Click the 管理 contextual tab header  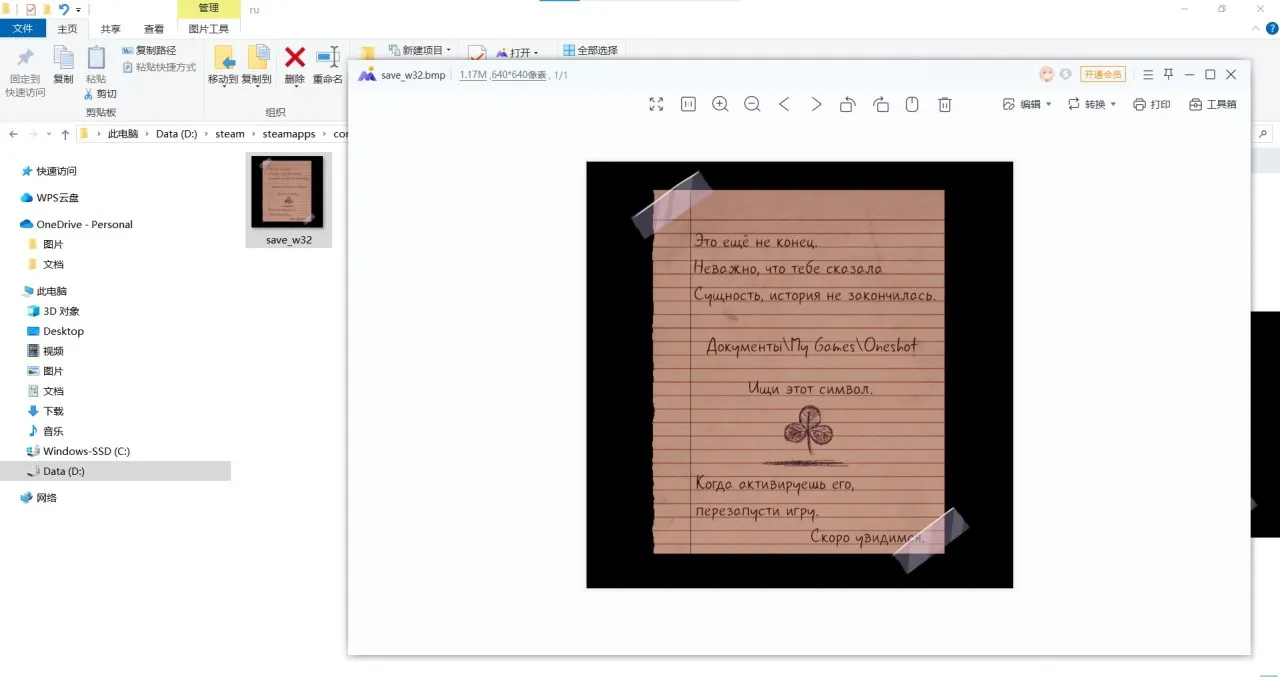(x=208, y=8)
